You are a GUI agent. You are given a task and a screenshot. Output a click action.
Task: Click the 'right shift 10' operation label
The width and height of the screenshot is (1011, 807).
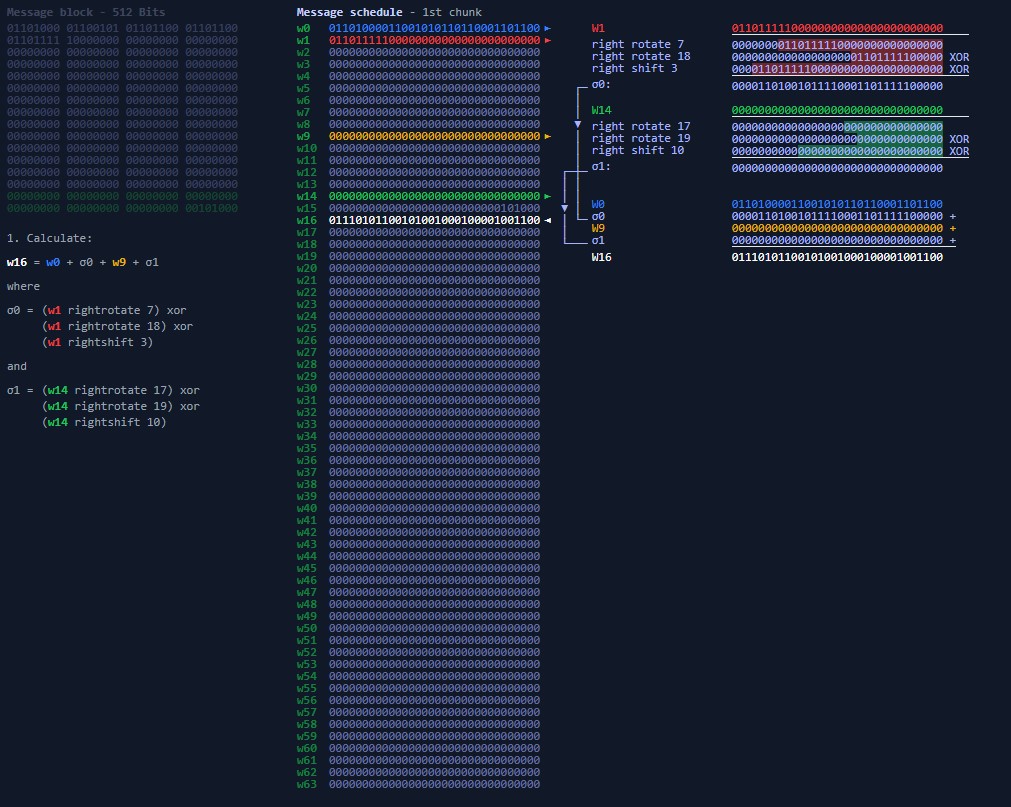click(638, 150)
